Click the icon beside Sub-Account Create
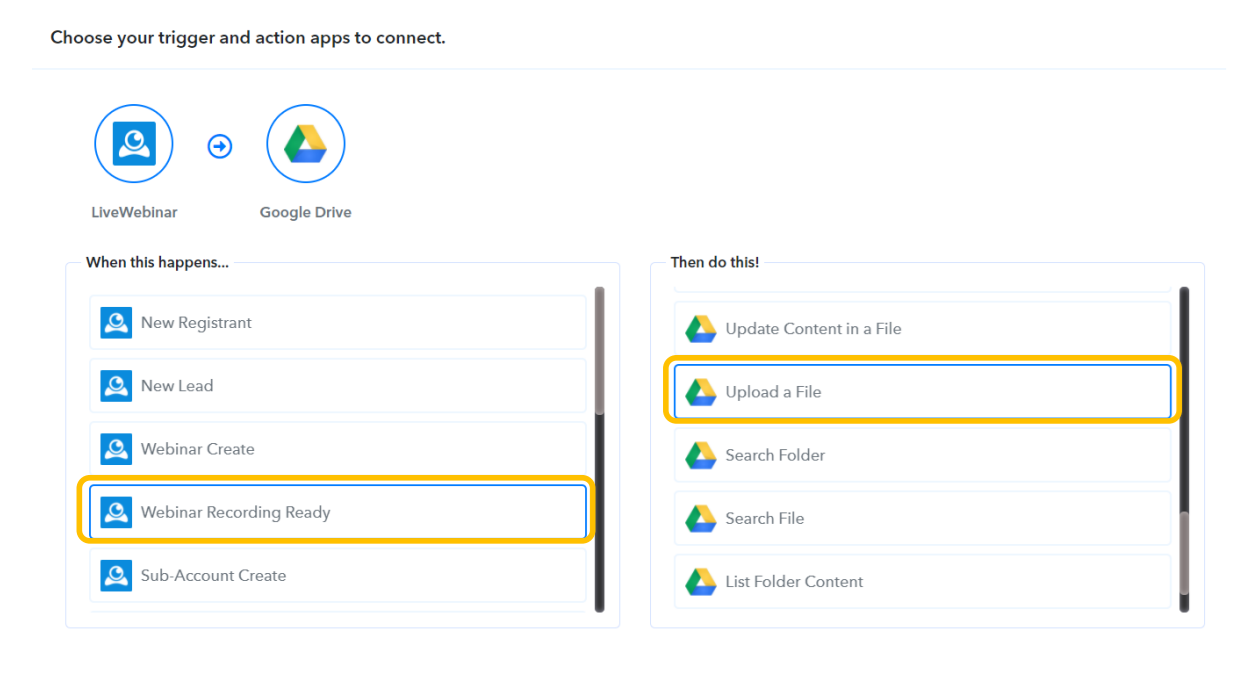The width and height of the screenshot is (1255, 693). point(116,575)
